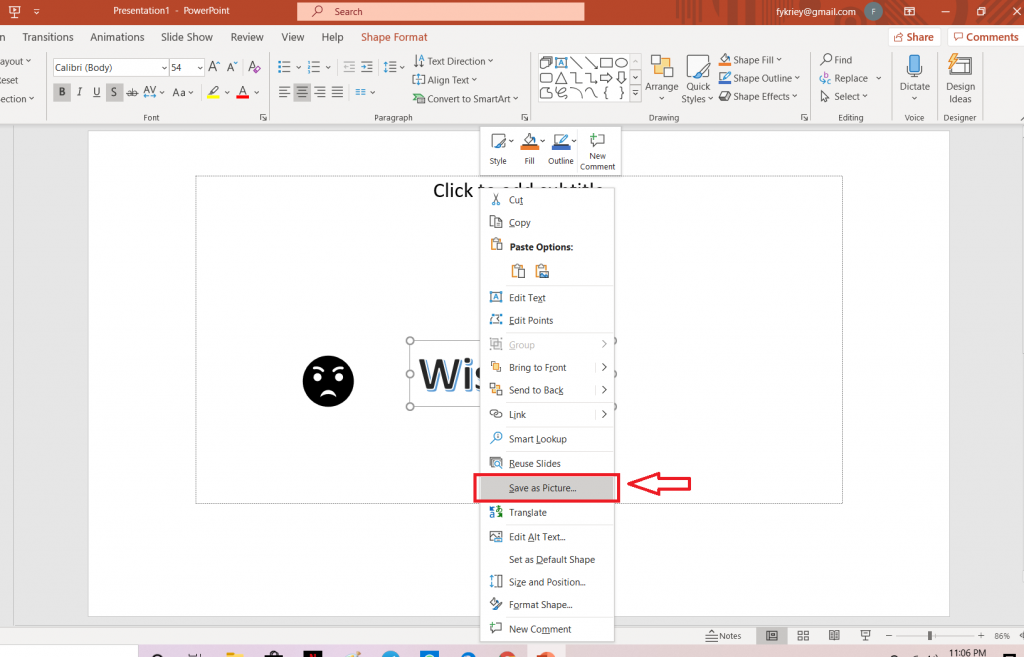Image resolution: width=1024 pixels, height=657 pixels.
Task: Toggle text Shadow button
Action: (x=115, y=92)
